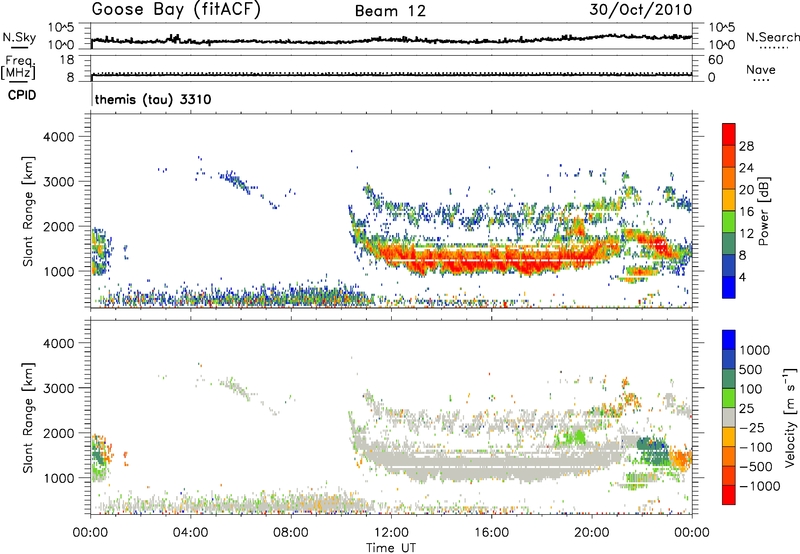
Task: Click the 'N.Sky' legend label
Action: [x=19, y=37]
